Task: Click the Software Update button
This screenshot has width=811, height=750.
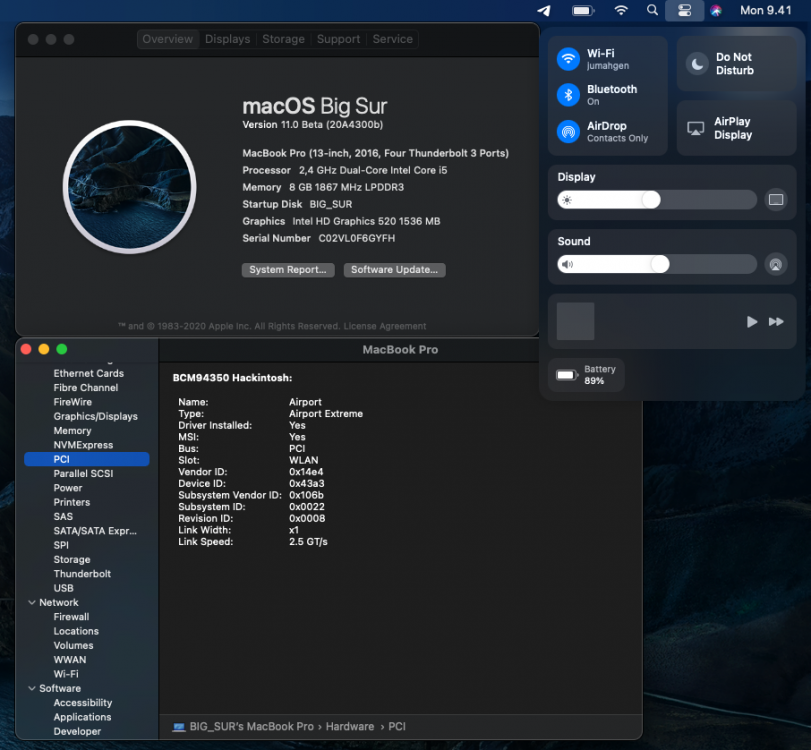Action: (x=395, y=270)
